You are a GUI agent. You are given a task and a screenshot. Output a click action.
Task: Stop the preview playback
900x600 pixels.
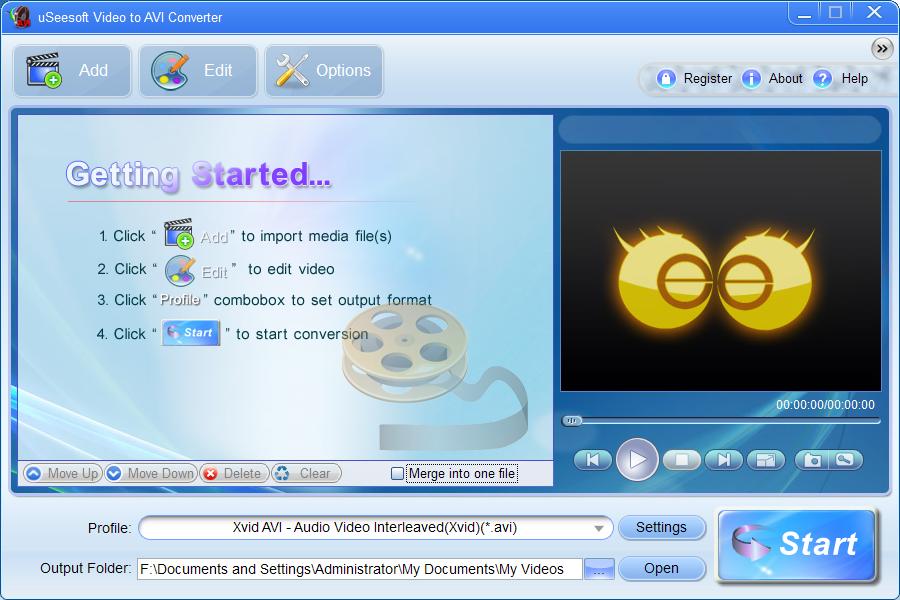coord(682,460)
